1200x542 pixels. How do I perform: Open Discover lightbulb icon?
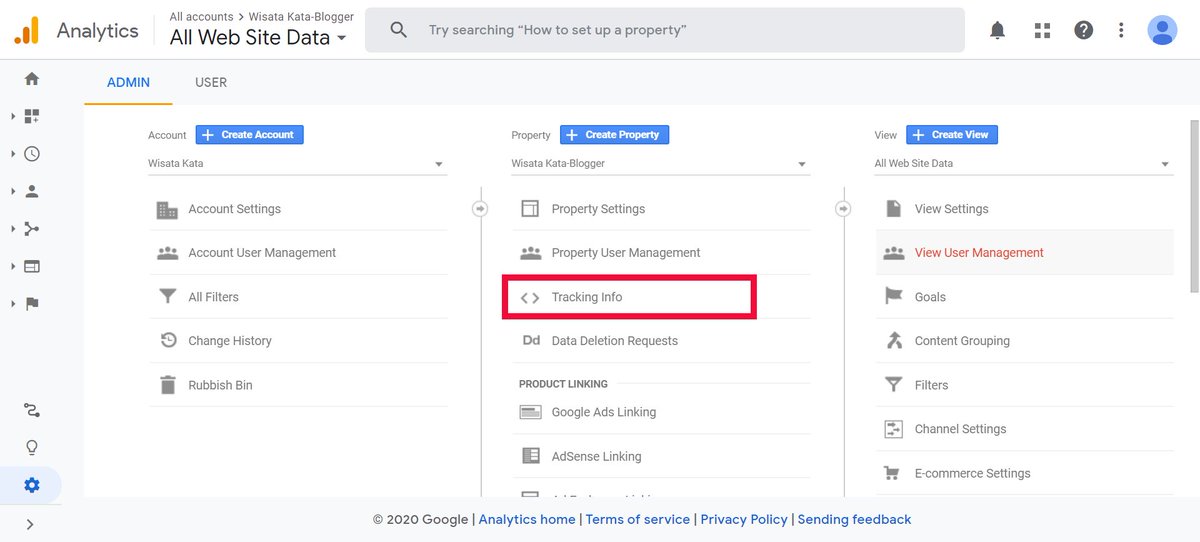pyautogui.click(x=32, y=447)
